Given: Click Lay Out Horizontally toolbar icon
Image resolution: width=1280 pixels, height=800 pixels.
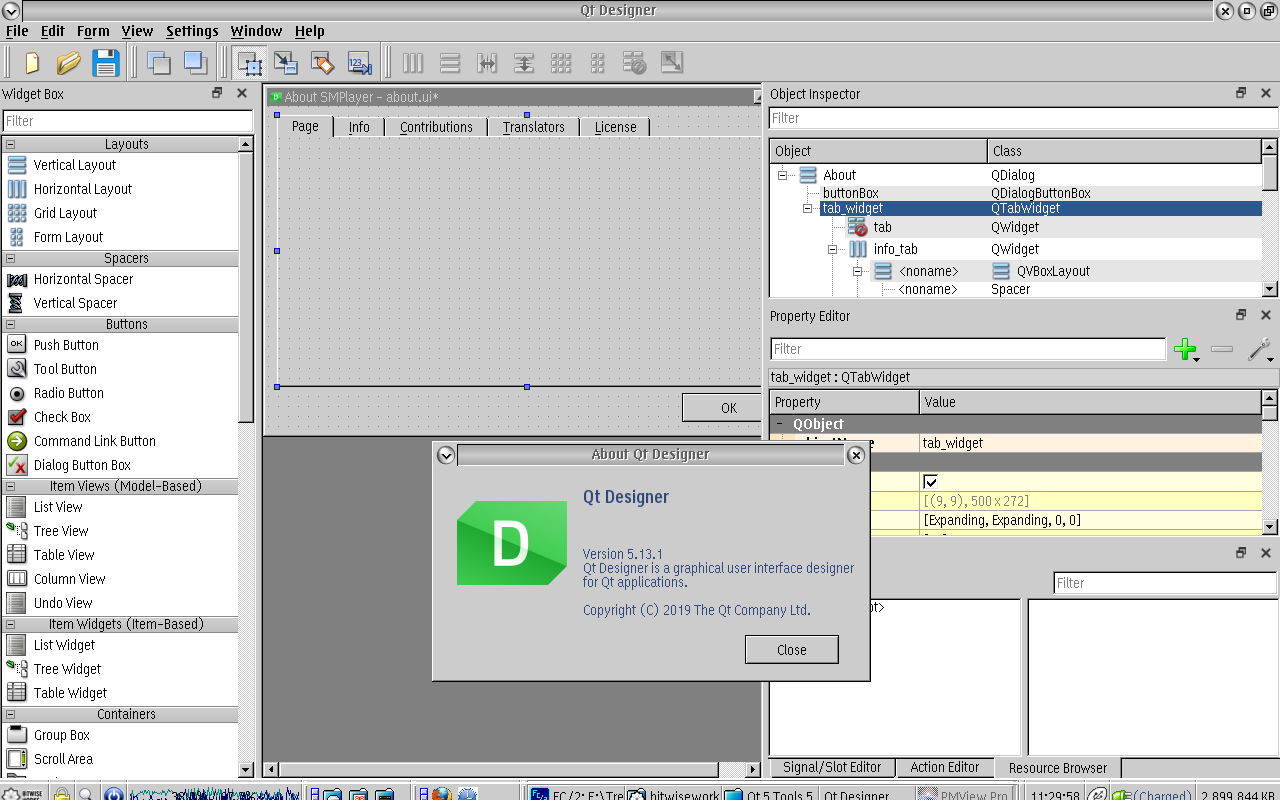Looking at the screenshot, I should (413, 63).
